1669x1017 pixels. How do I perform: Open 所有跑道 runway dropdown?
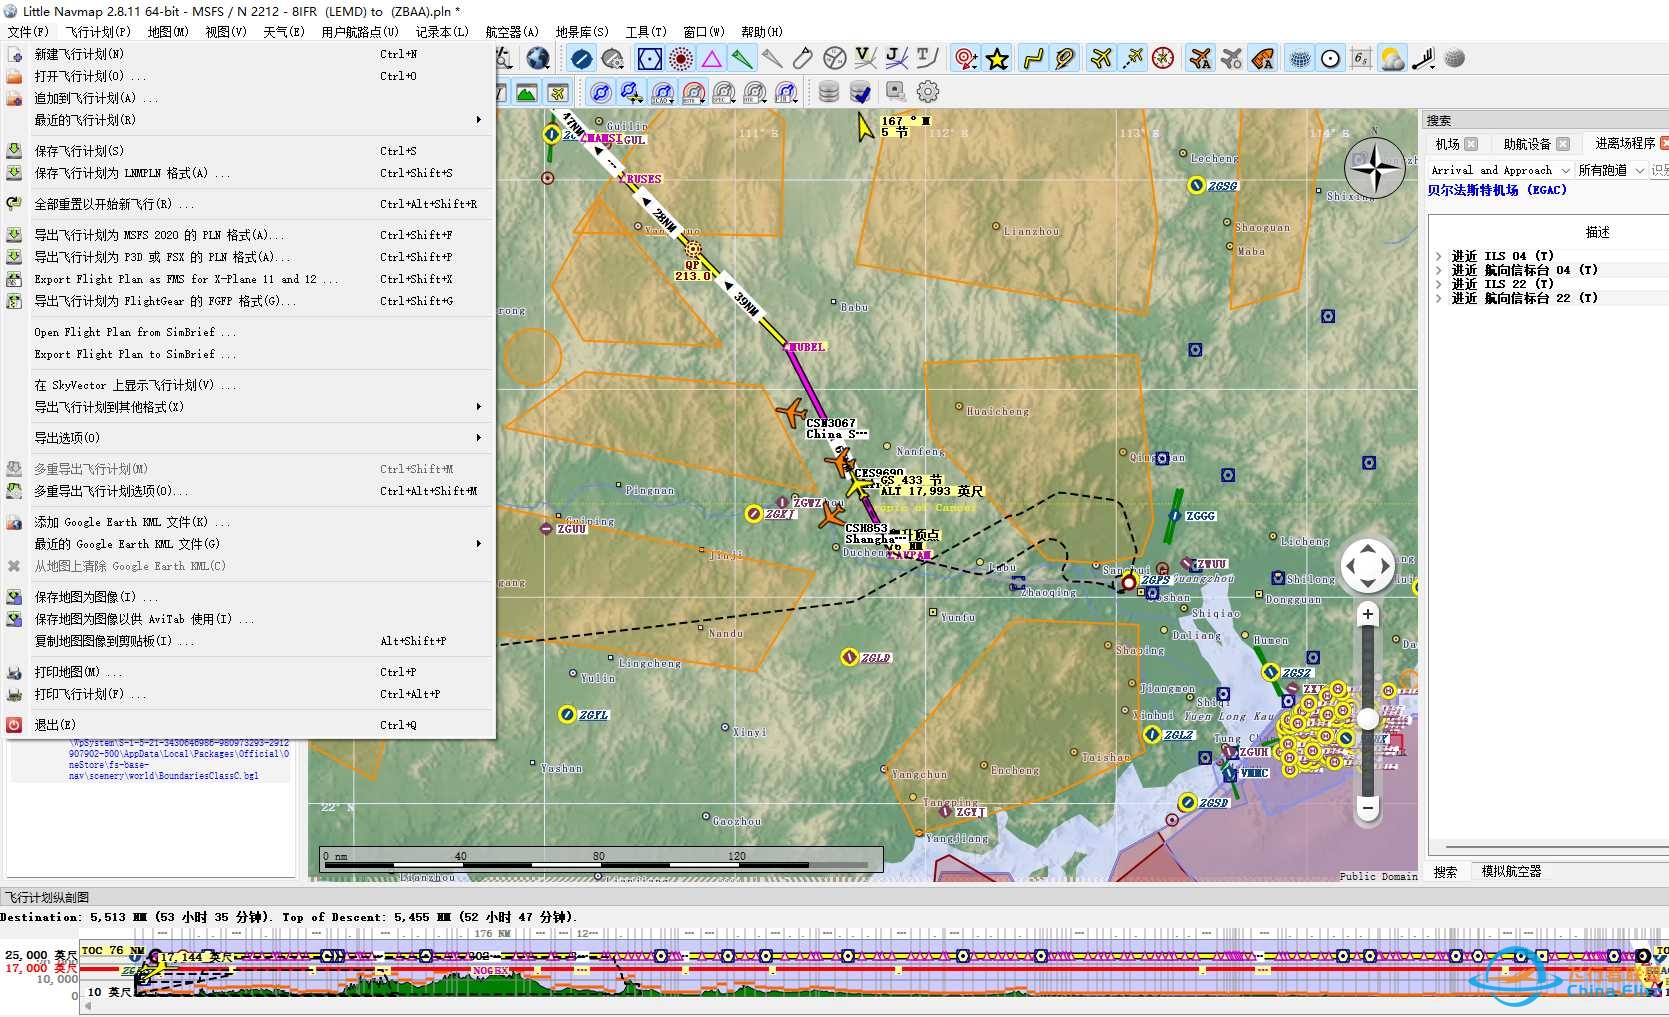click(x=1611, y=170)
